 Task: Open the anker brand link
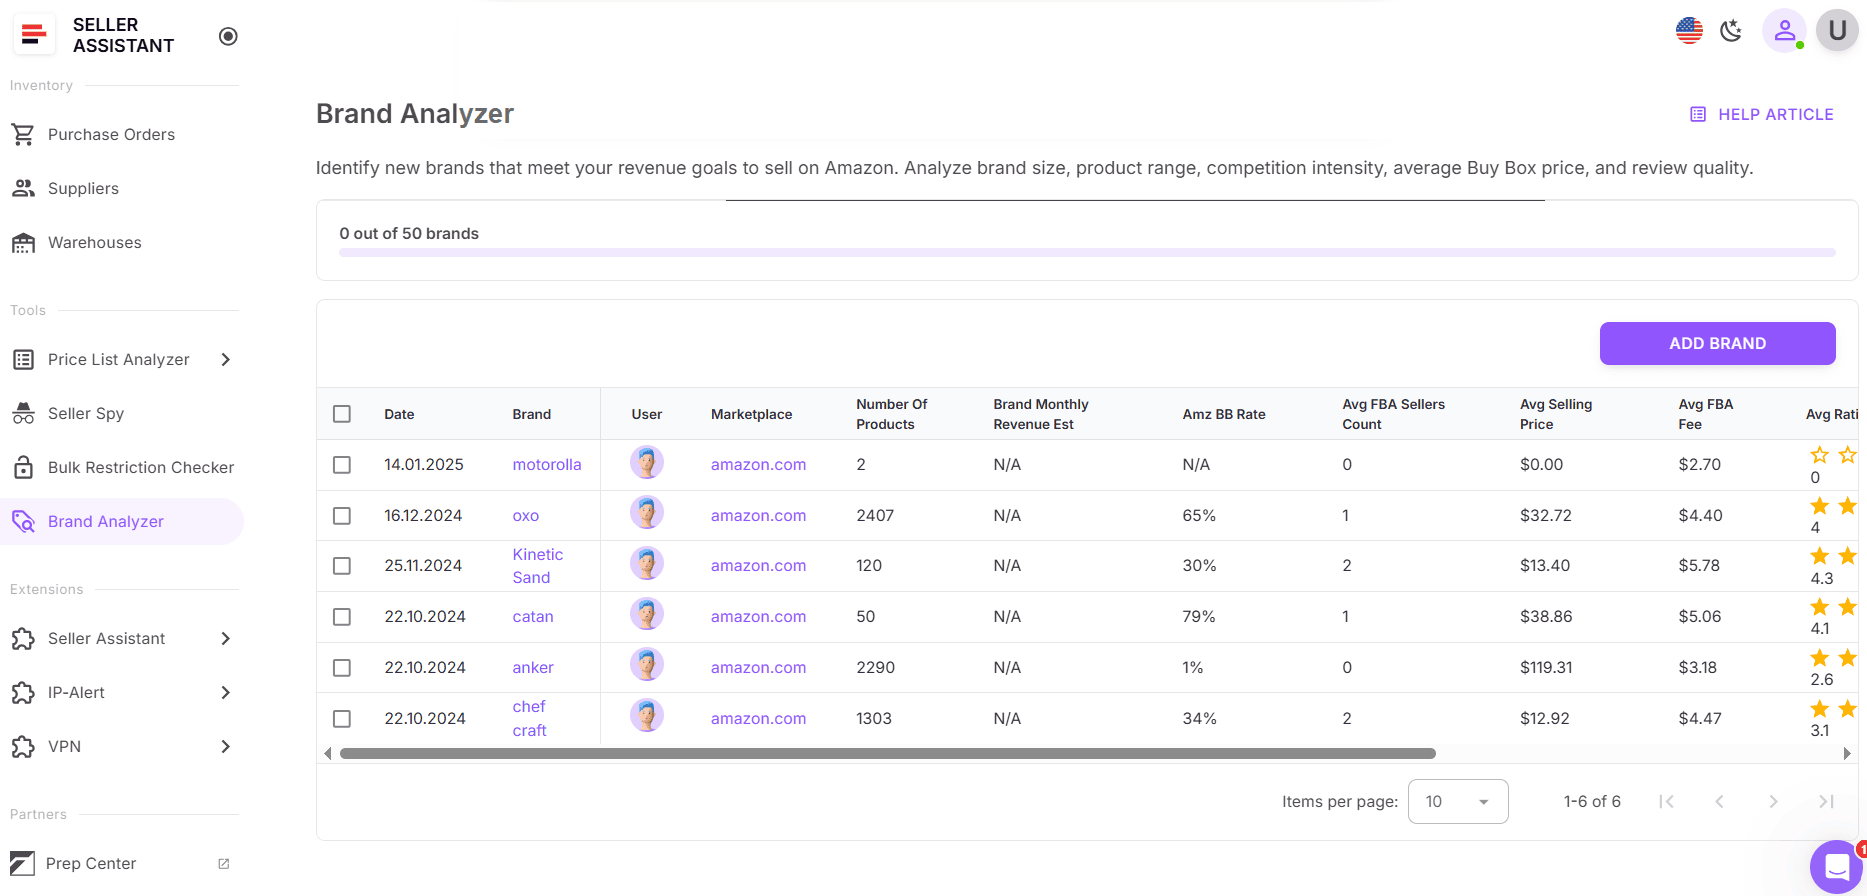point(533,667)
